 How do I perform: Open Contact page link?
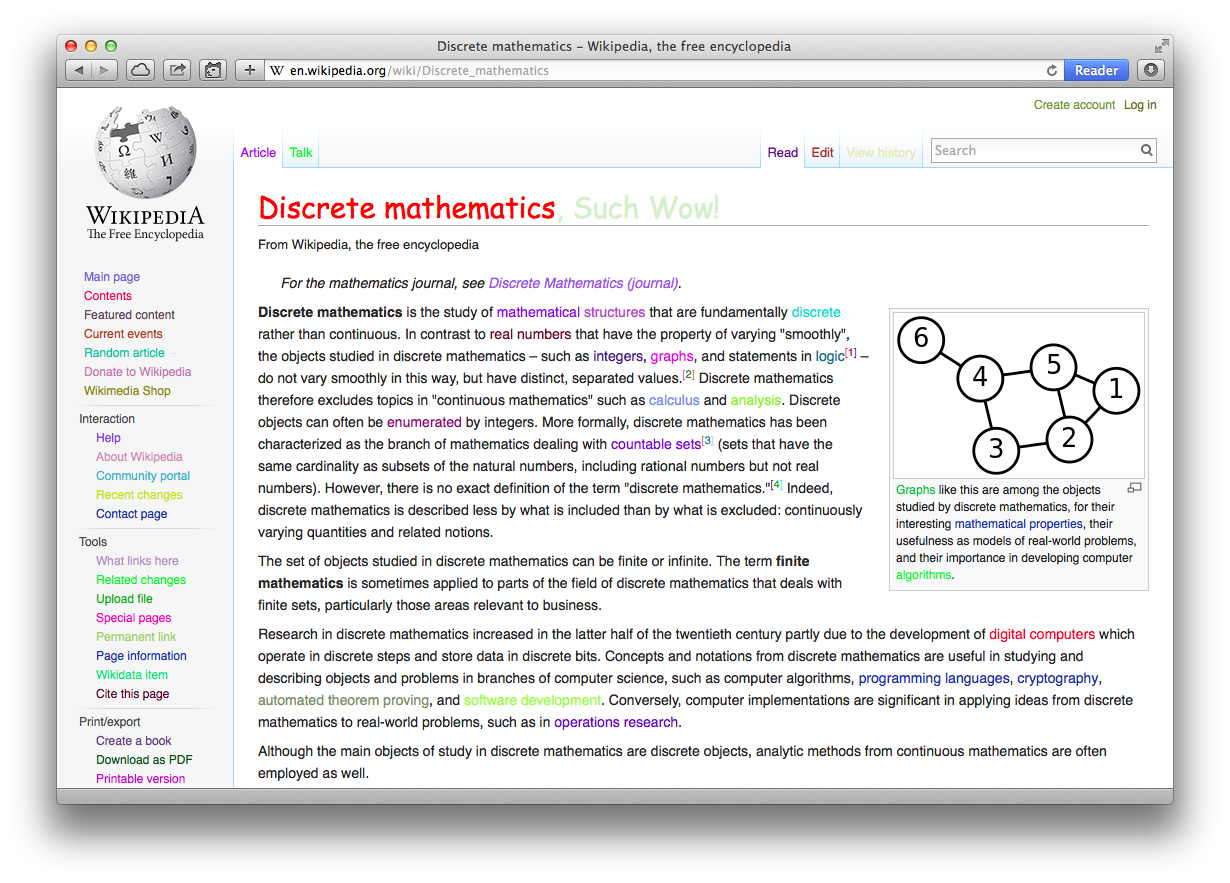point(131,514)
